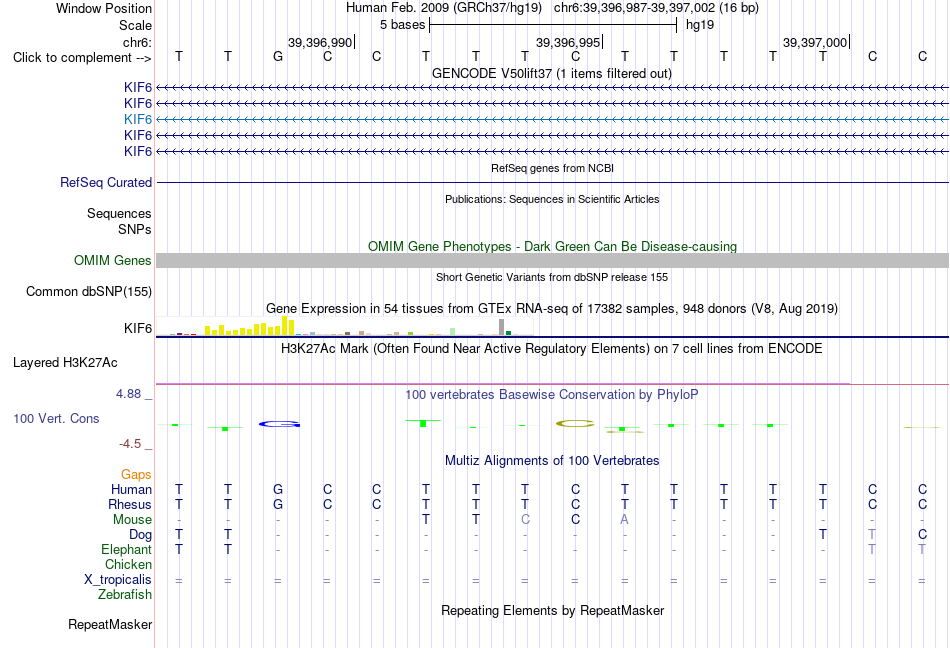Click the Sequences track label

119,213
